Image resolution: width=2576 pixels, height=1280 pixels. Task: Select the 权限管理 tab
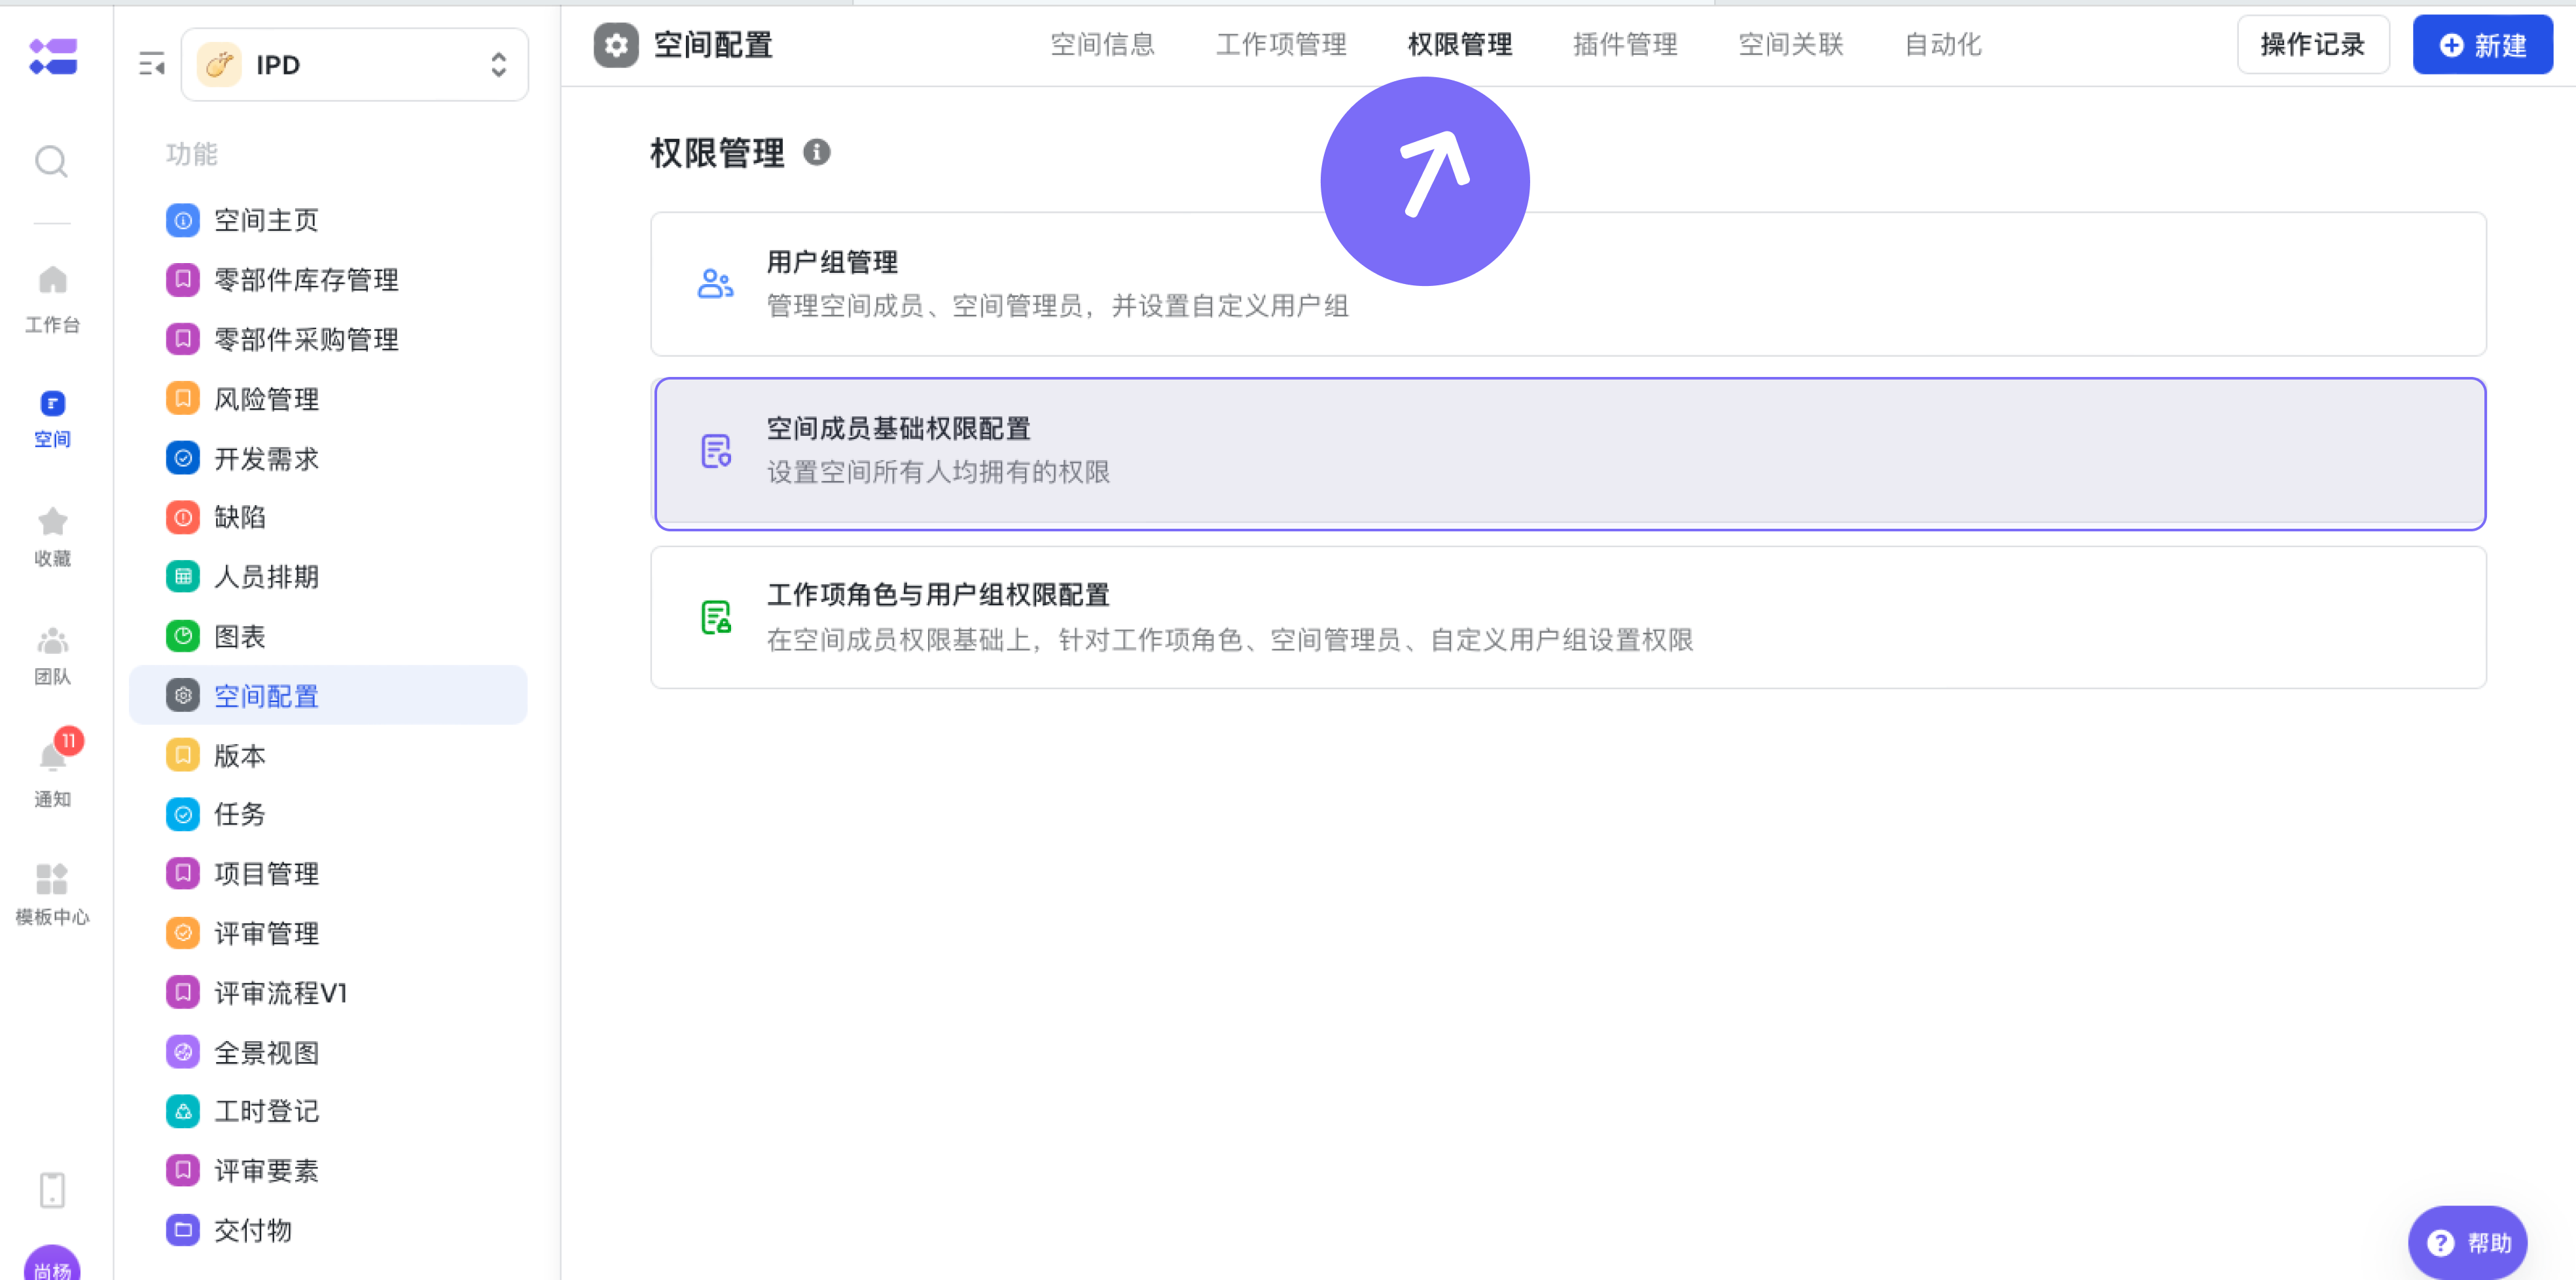1460,45
